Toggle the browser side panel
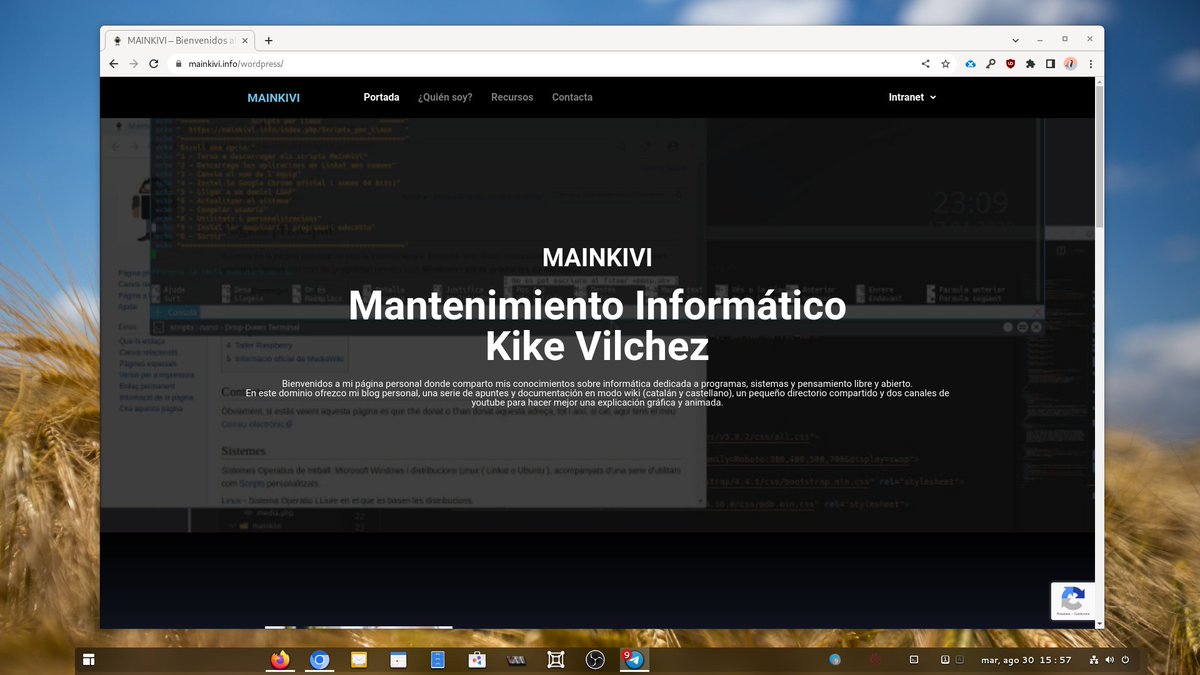The height and width of the screenshot is (675, 1200). pos(1050,63)
